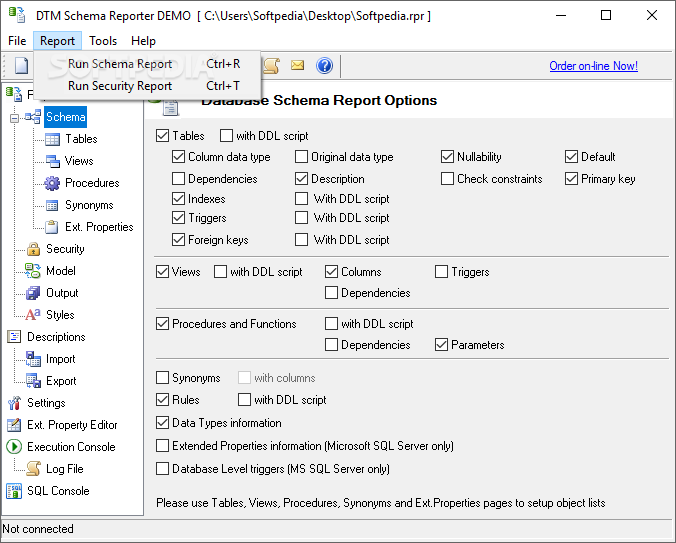Enable Original data type option
The width and height of the screenshot is (676, 543).
[x=301, y=157]
